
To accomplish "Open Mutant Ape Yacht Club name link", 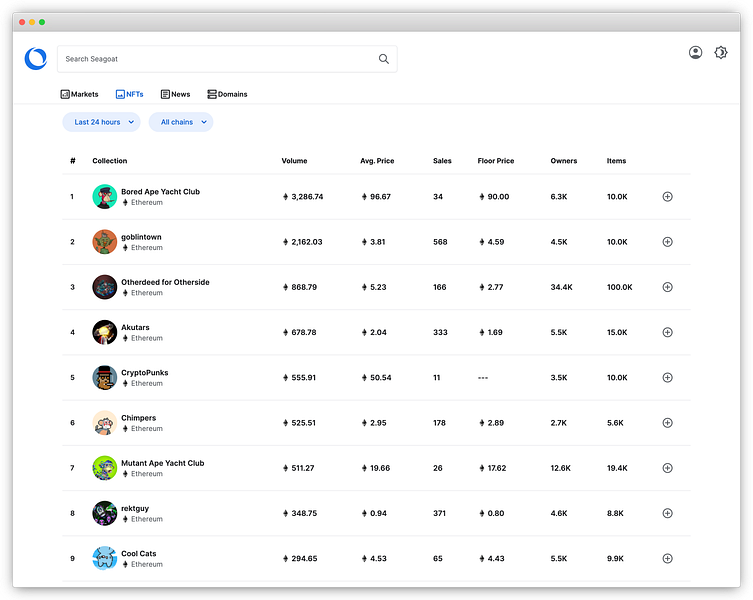I will point(162,463).
